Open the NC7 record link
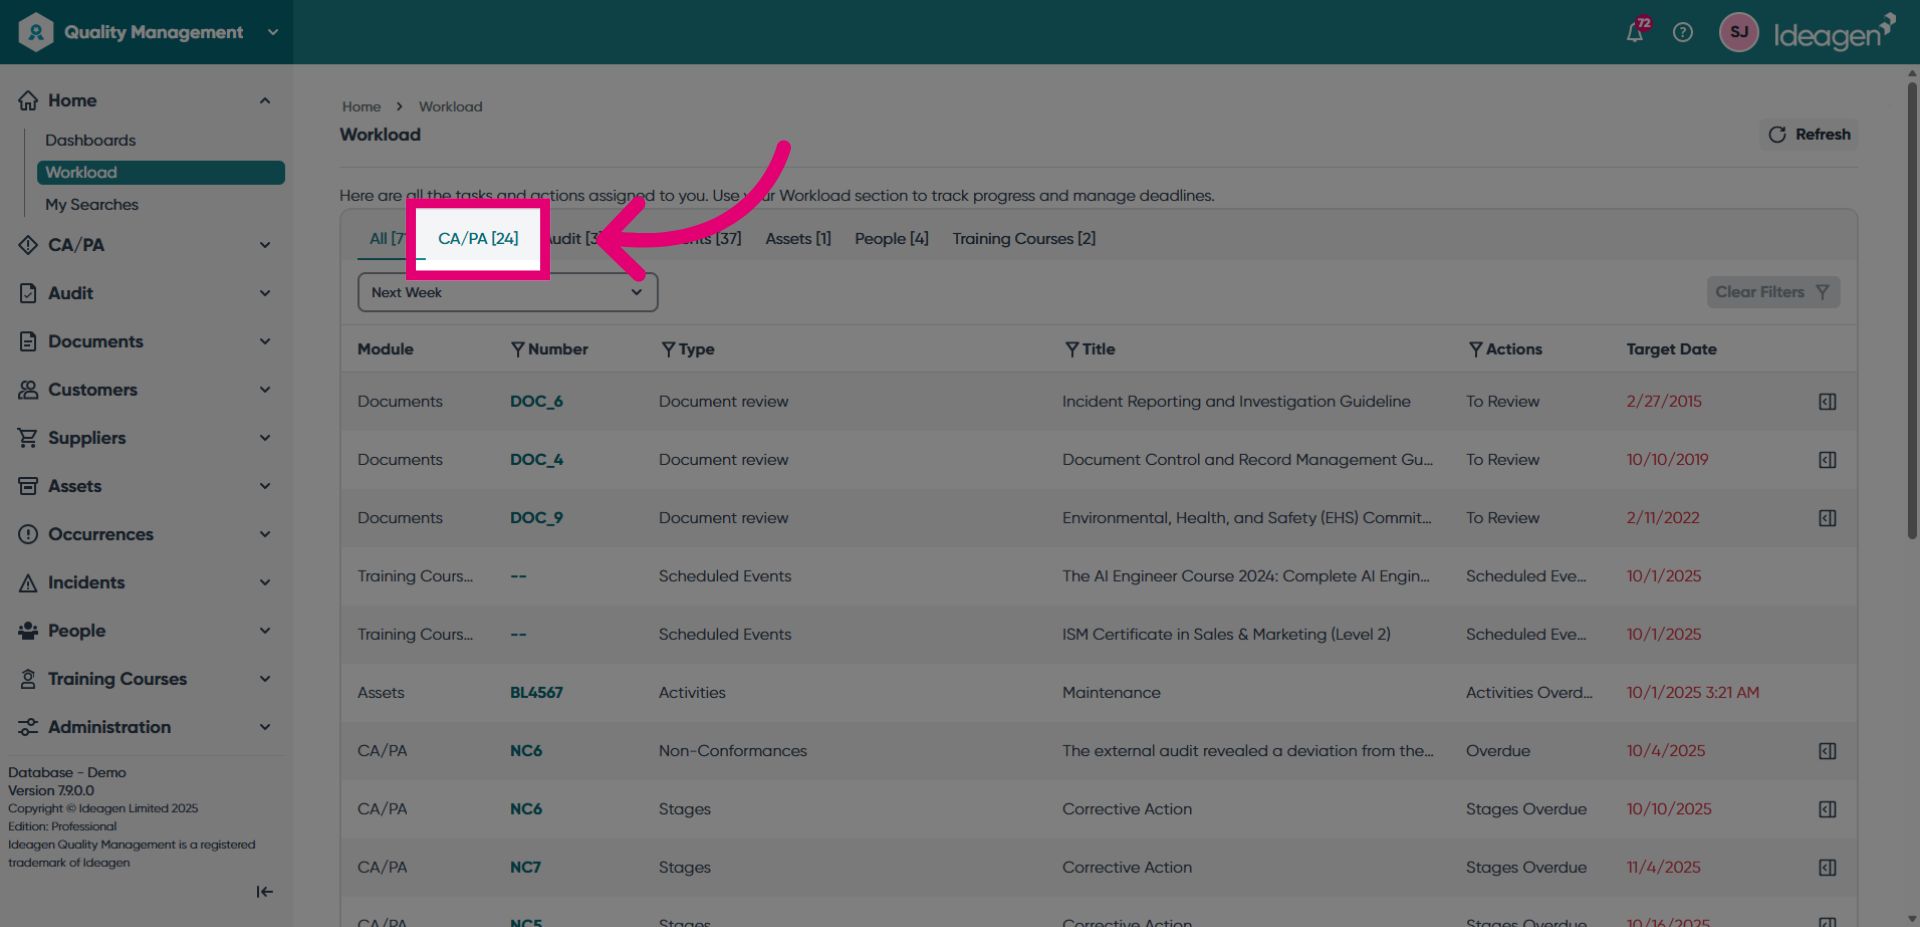 pyautogui.click(x=525, y=868)
